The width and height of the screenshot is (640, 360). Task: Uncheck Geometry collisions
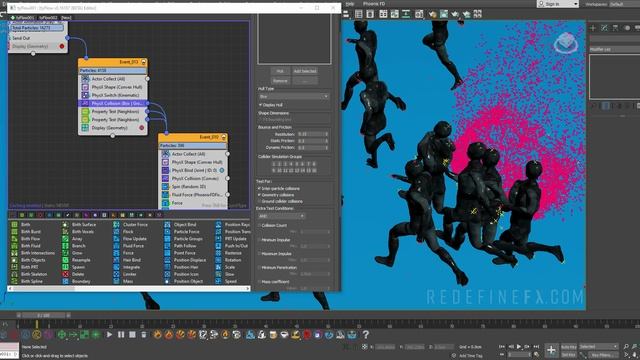[259, 195]
